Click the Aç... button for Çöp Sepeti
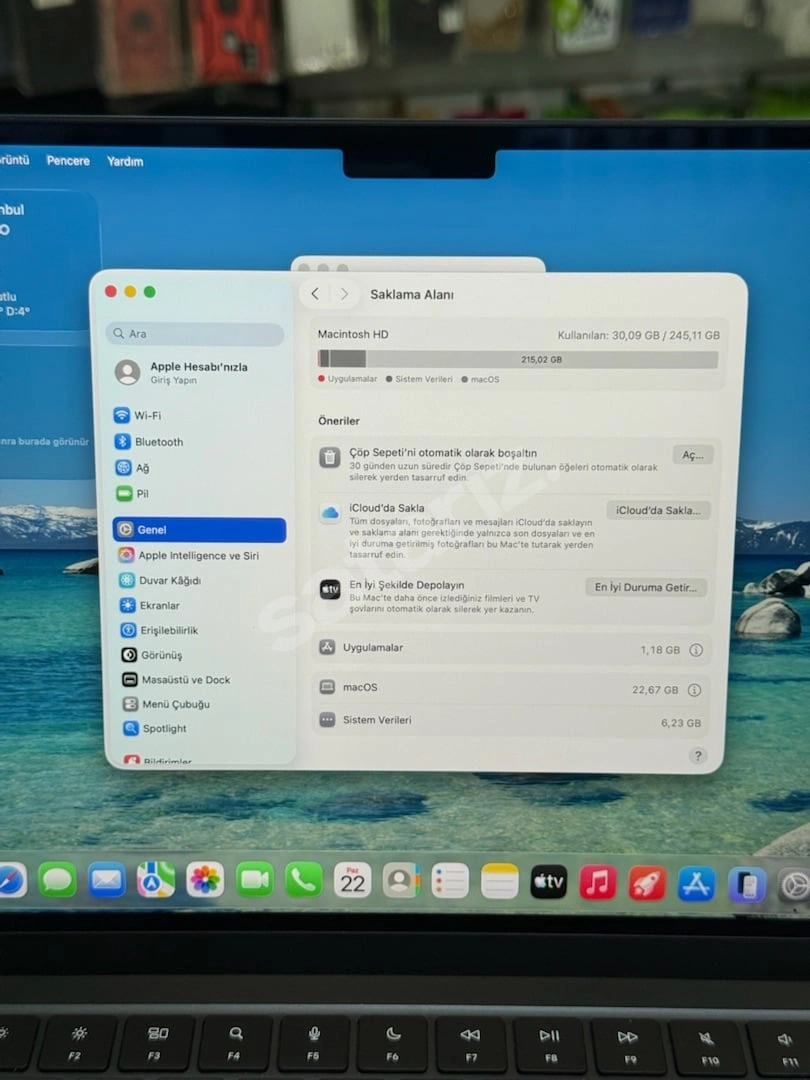The width and height of the screenshot is (810, 1080). (x=693, y=455)
